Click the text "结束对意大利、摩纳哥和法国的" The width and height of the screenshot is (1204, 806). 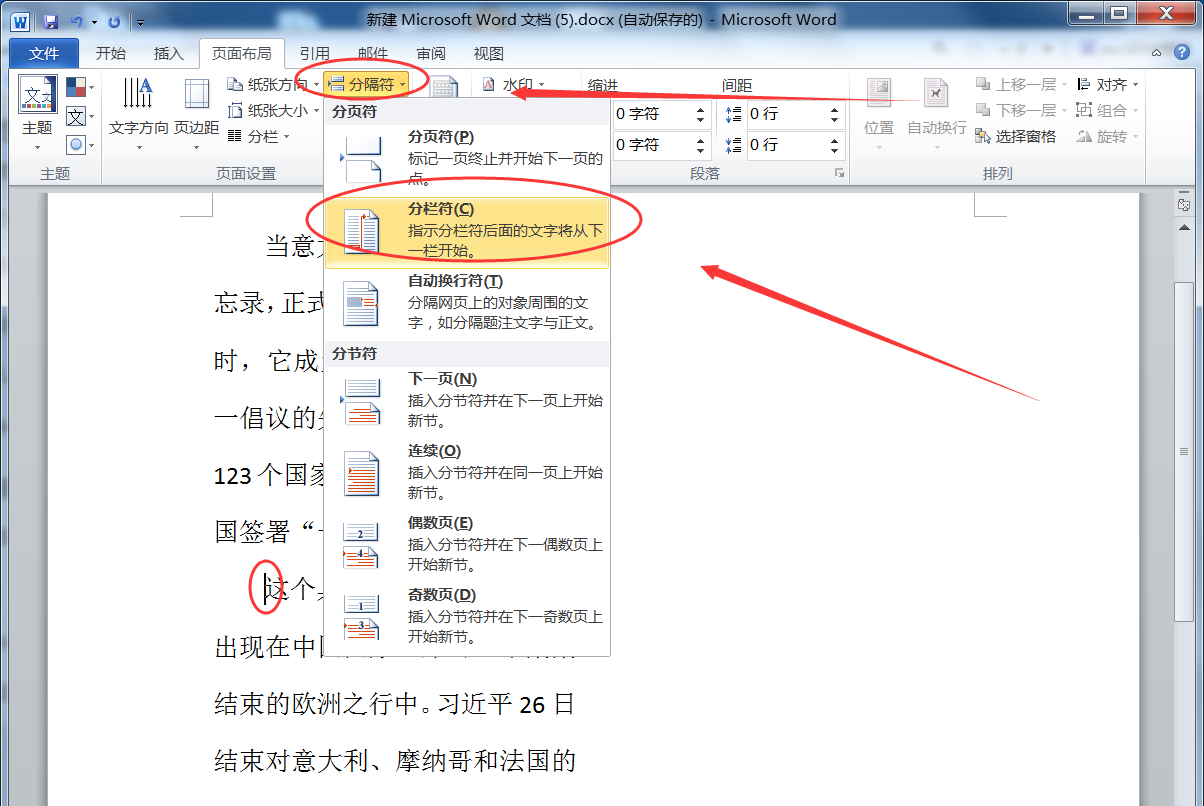[x=396, y=761]
